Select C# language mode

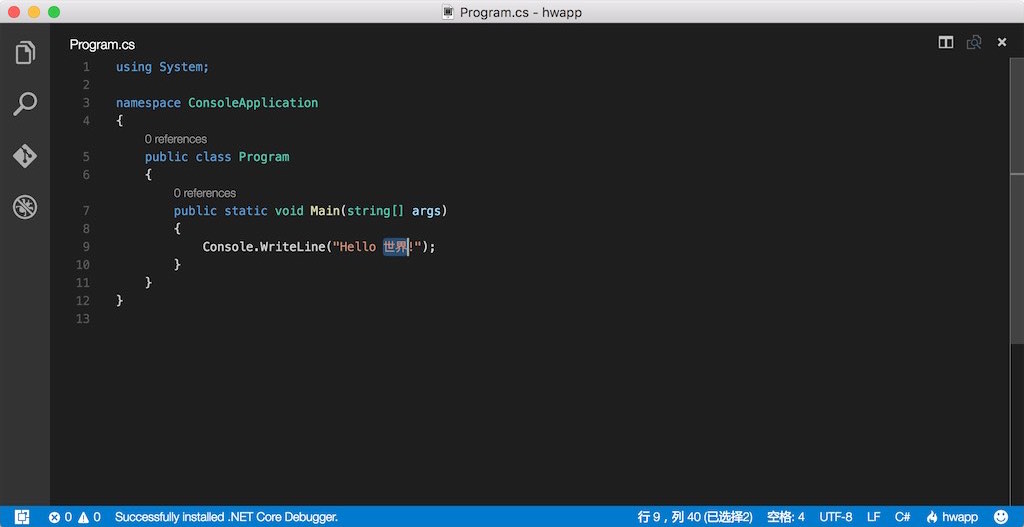pos(903,517)
